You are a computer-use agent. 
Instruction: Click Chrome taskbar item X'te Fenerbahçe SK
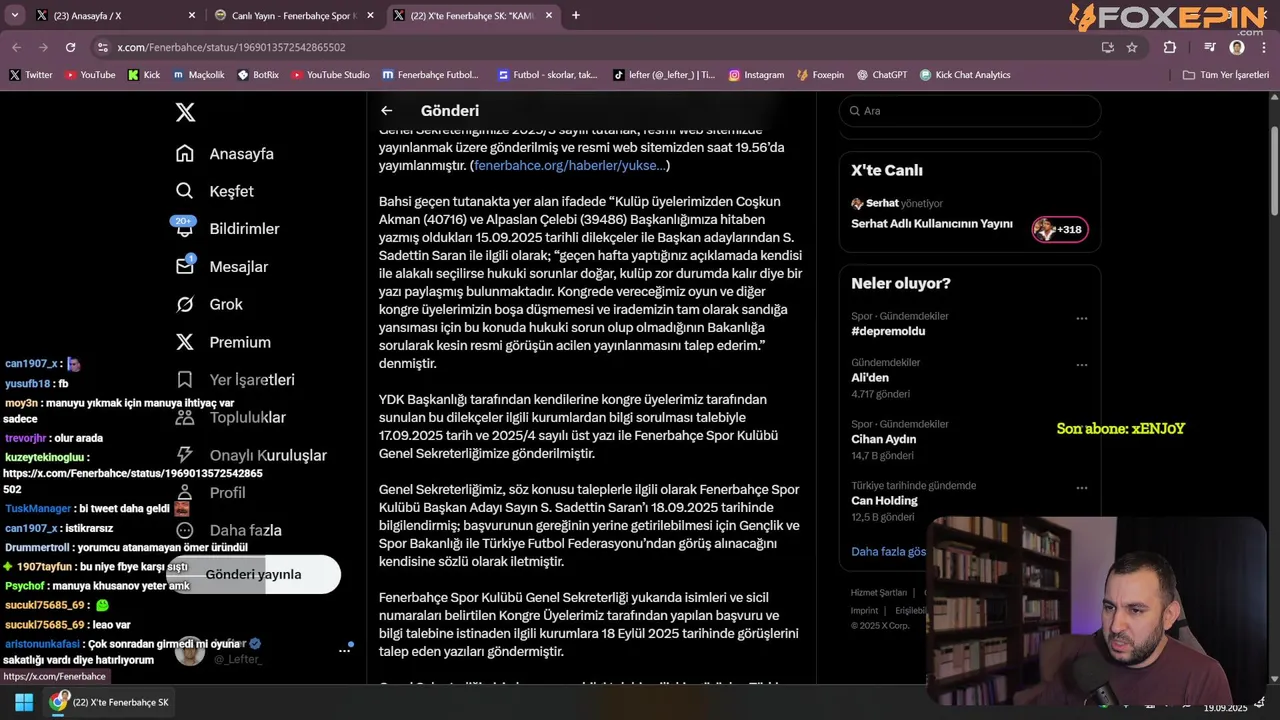(110, 702)
